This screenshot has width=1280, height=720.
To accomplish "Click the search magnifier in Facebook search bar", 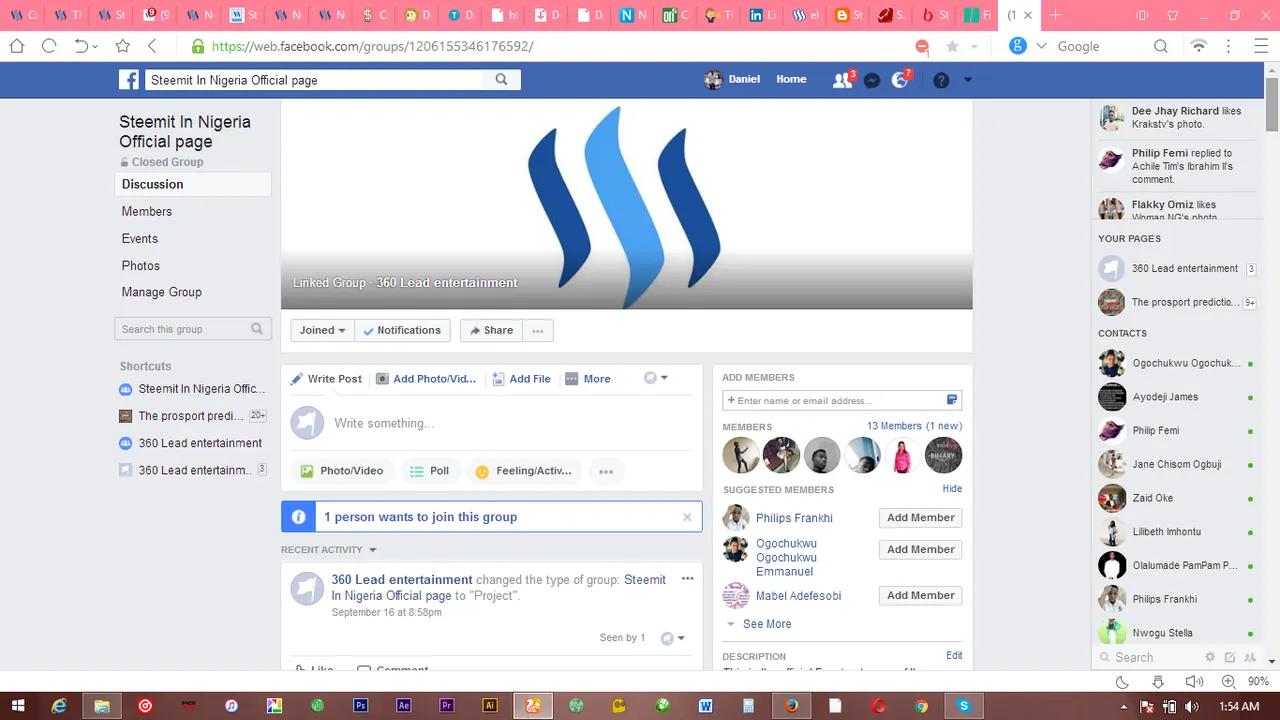I will point(502,80).
